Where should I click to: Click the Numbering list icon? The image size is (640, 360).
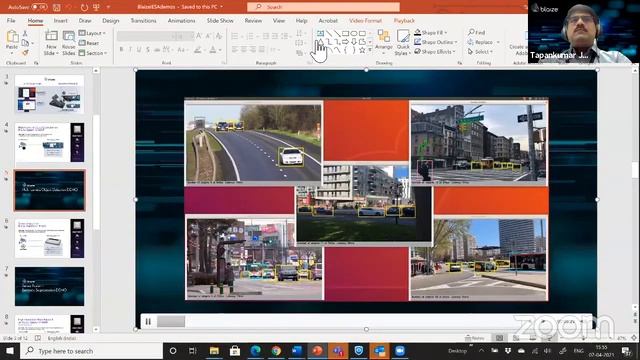point(250,36)
